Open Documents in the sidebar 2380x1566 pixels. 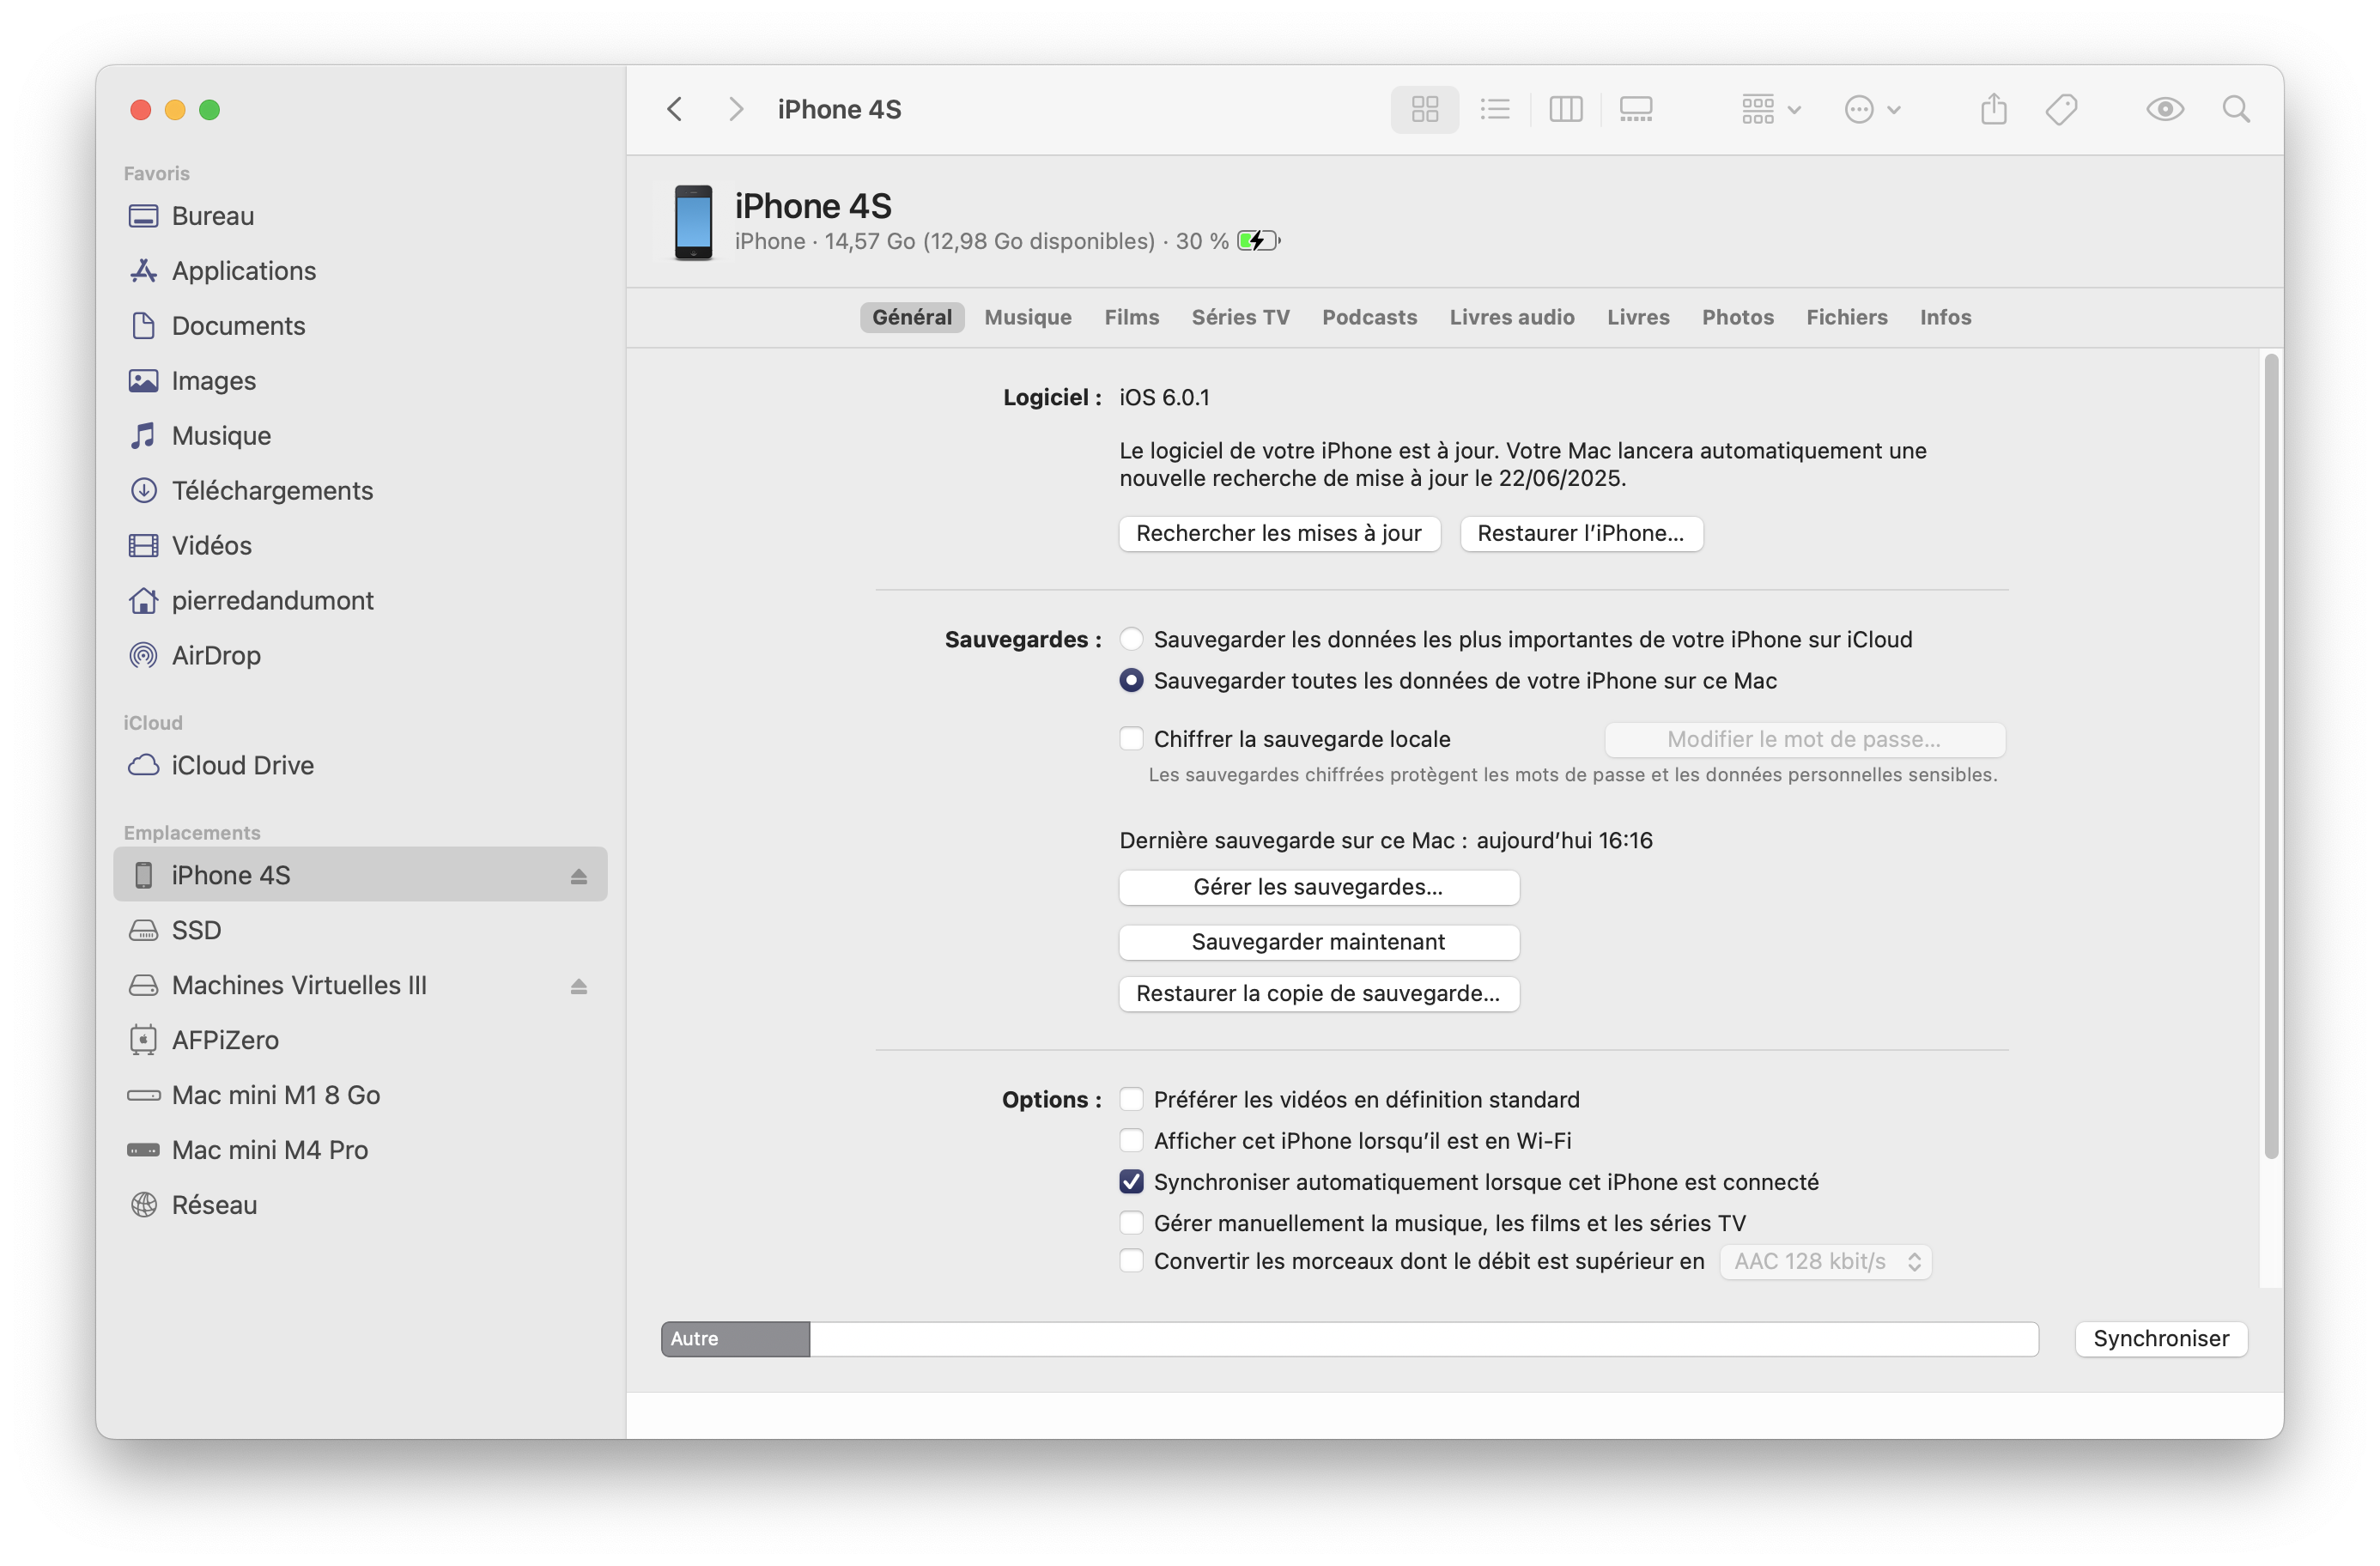coord(360,326)
